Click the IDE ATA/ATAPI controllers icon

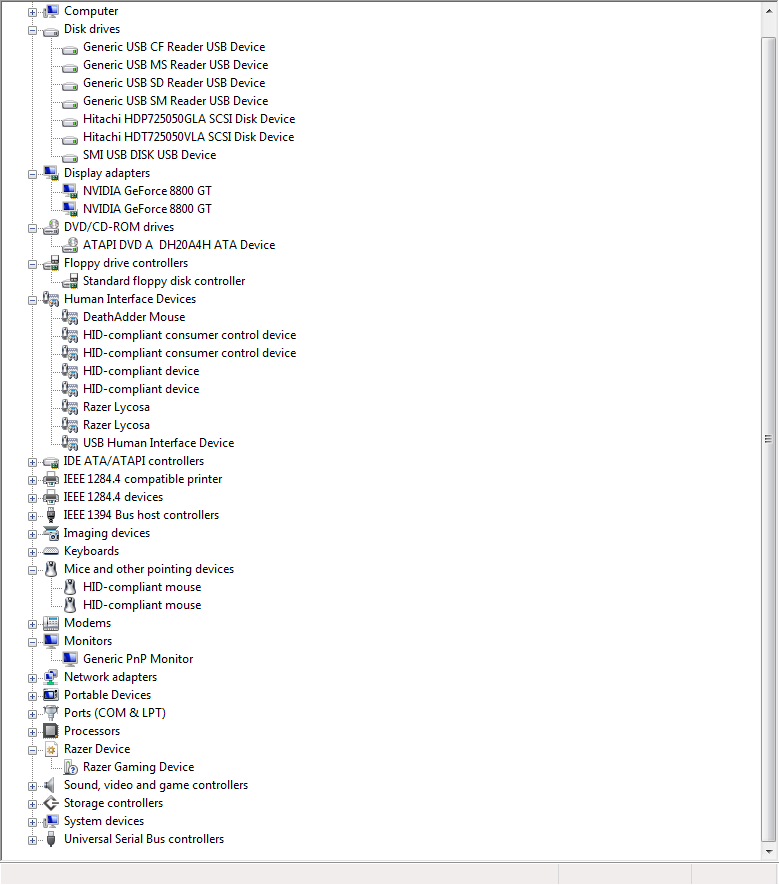(51, 462)
